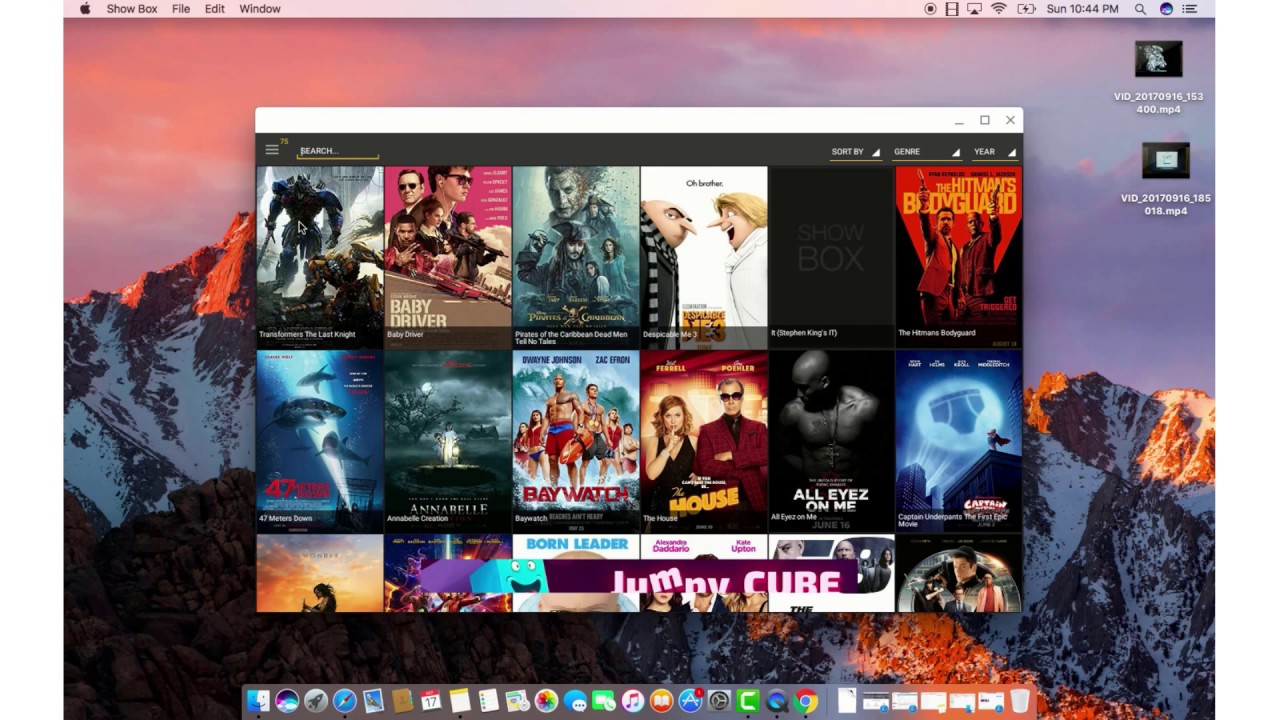Close the Show Box window
1280x720 pixels.
point(1010,120)
